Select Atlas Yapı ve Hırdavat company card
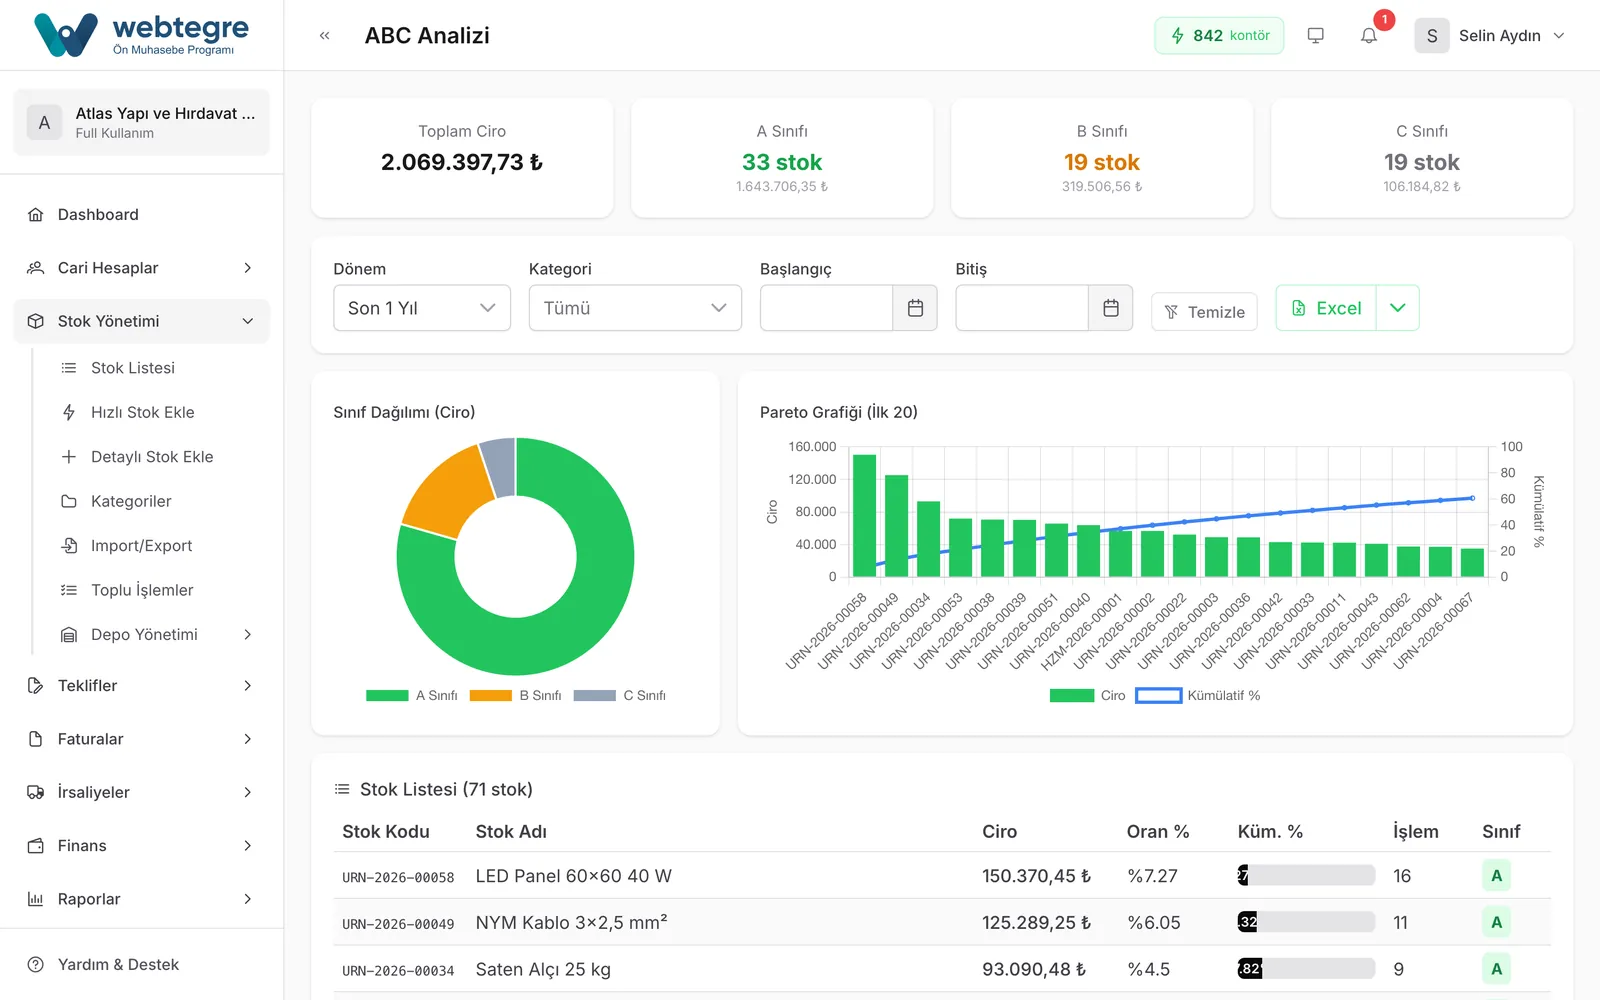Screen dimensions: 1600x1000 pyautogui.click(x=142, y=122)
